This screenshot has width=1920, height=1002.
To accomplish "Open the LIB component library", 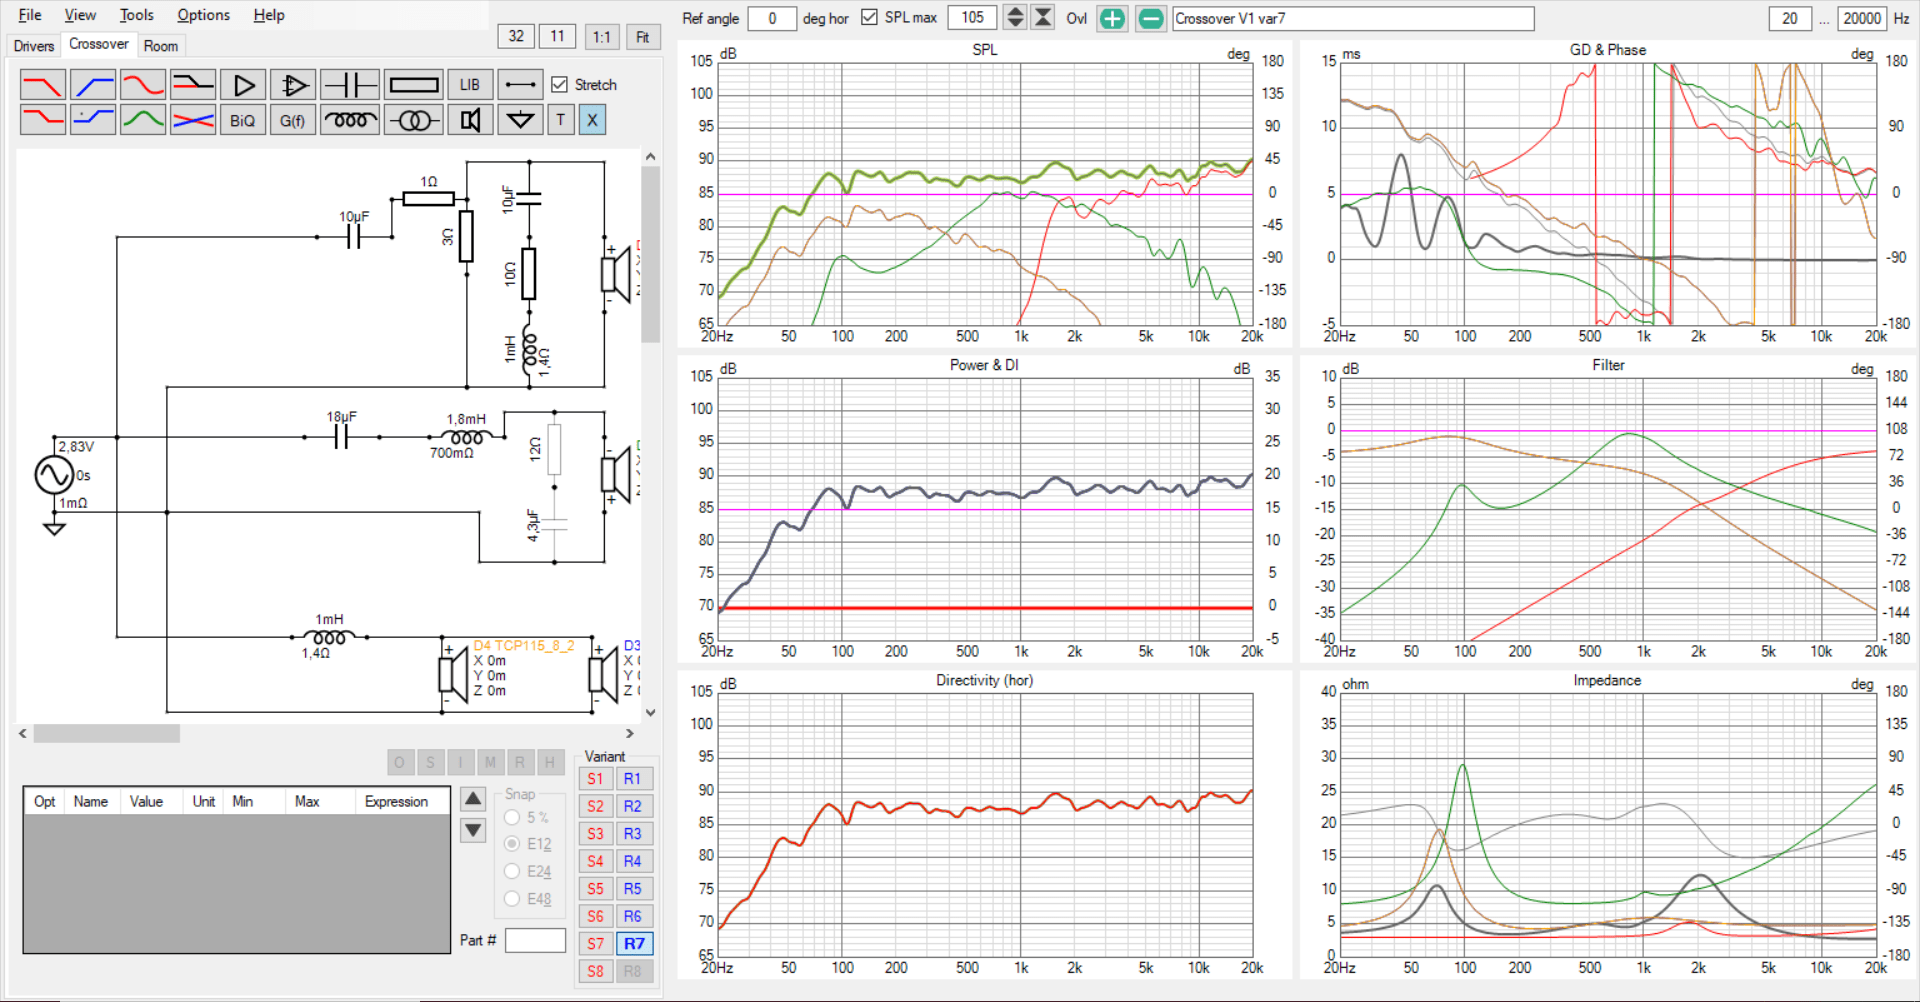I will pyautogui.click(x=470, y=85).
